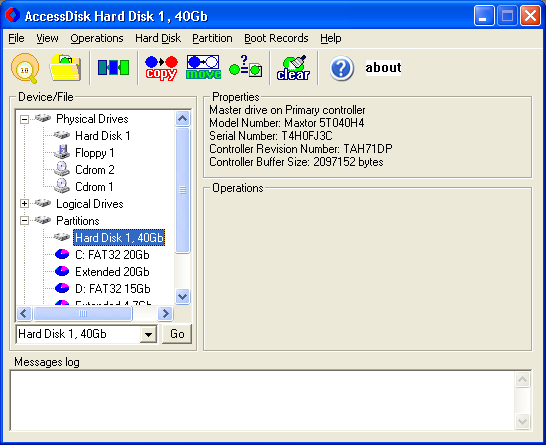Open help via blue question mark icon
546x445 pixels.
coord(341,68)
